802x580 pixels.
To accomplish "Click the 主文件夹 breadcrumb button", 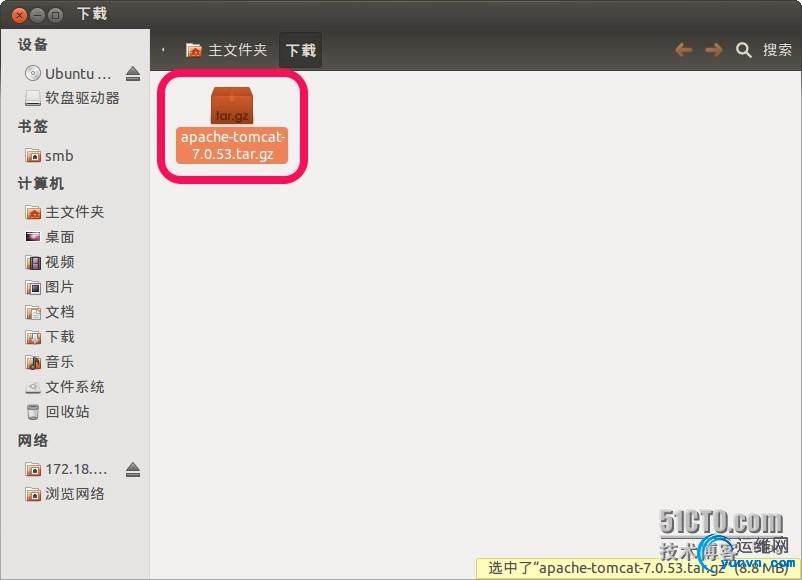I will click(226, 50).
